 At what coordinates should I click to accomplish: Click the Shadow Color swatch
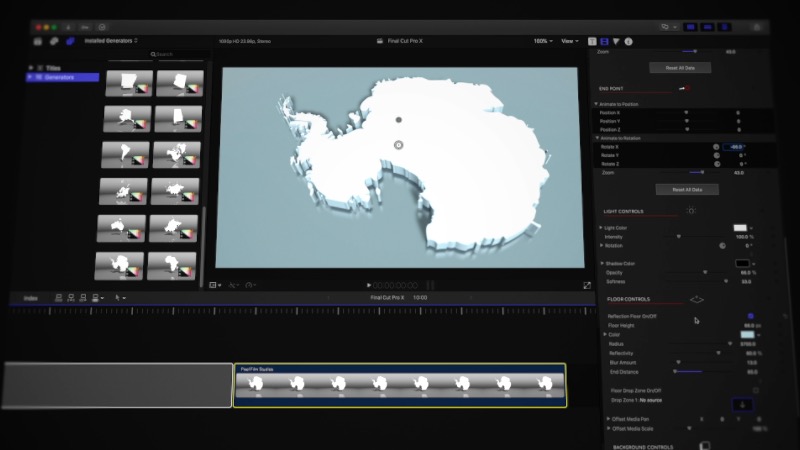point(742,264)
